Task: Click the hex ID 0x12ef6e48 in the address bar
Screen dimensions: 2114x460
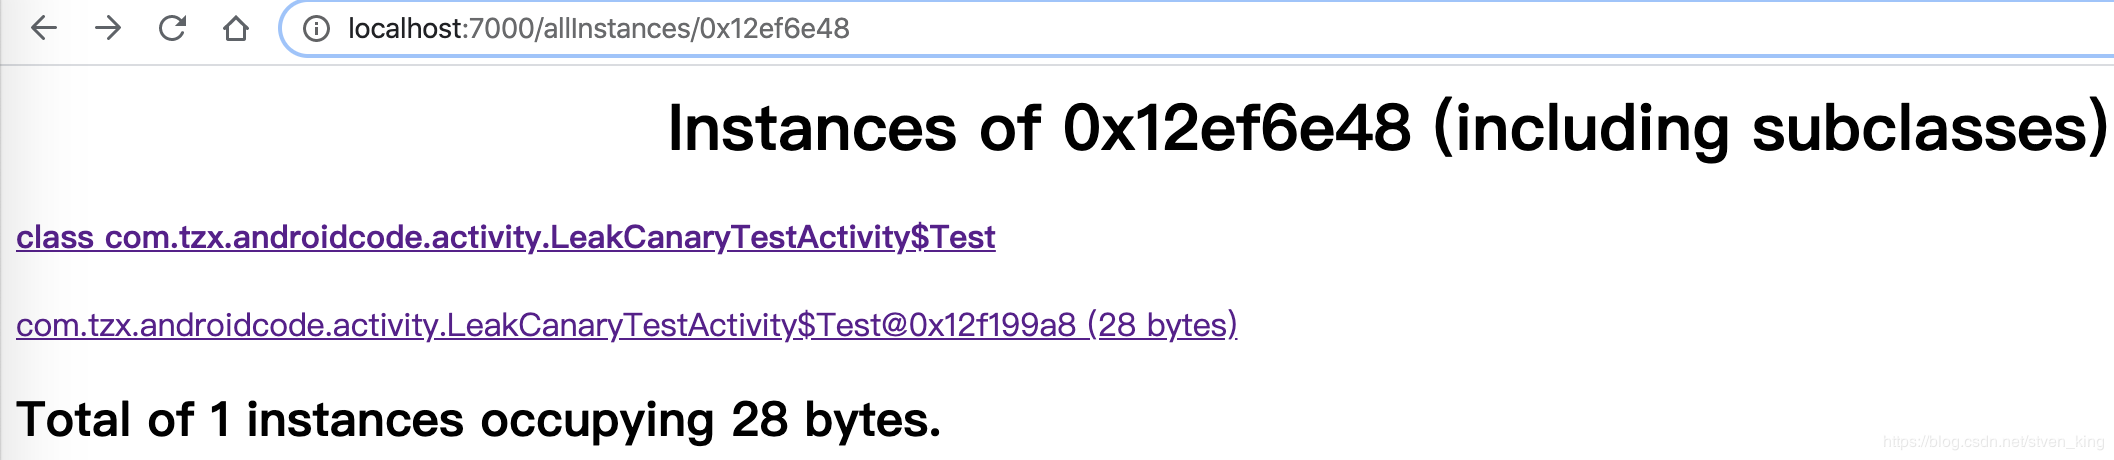Action: pyautogui.click(x=774, y=29)
